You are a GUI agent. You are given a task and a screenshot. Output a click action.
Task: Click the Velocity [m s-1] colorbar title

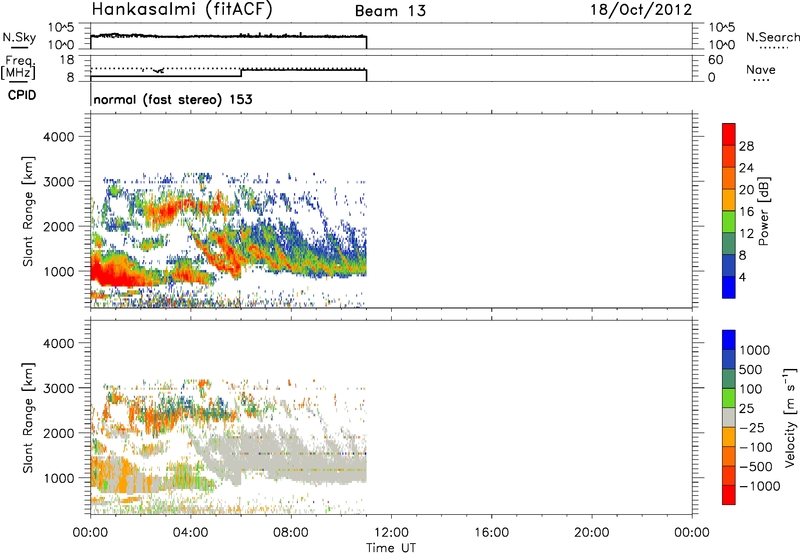(x=790, y=417)
